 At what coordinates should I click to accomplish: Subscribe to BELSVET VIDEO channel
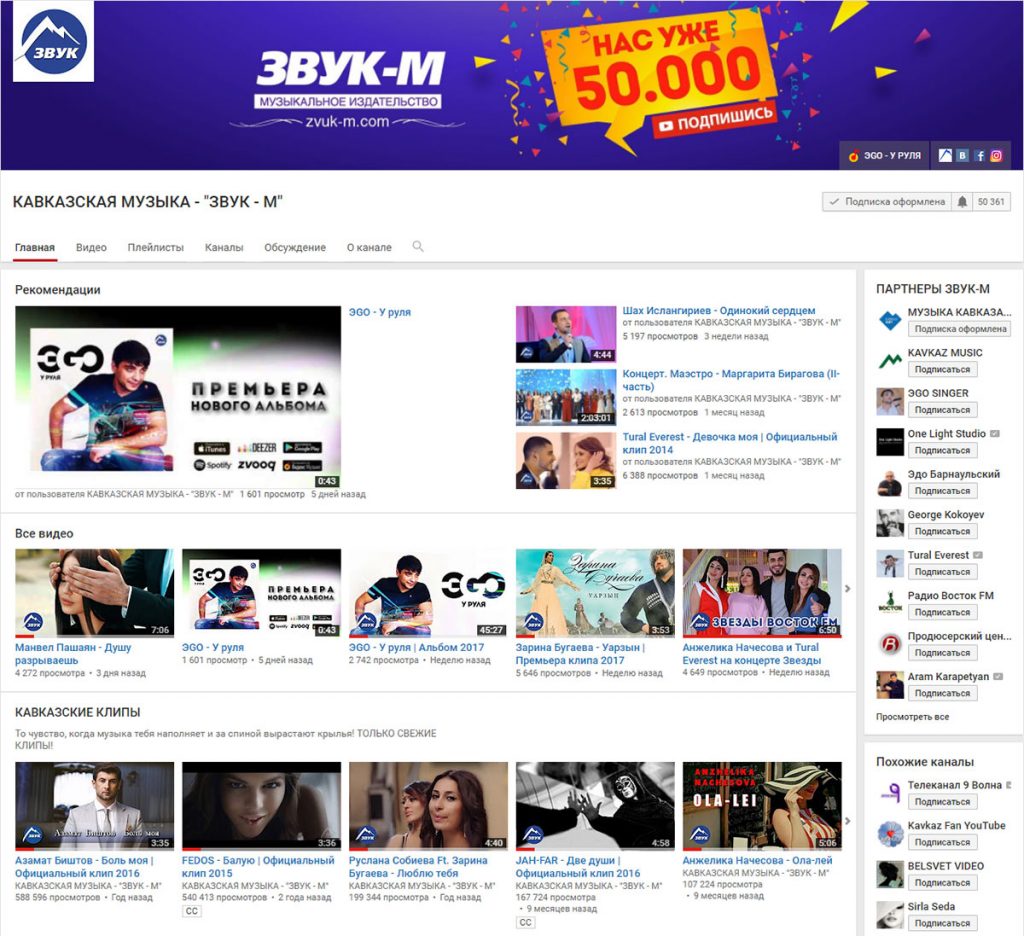[x=942, y=883]
